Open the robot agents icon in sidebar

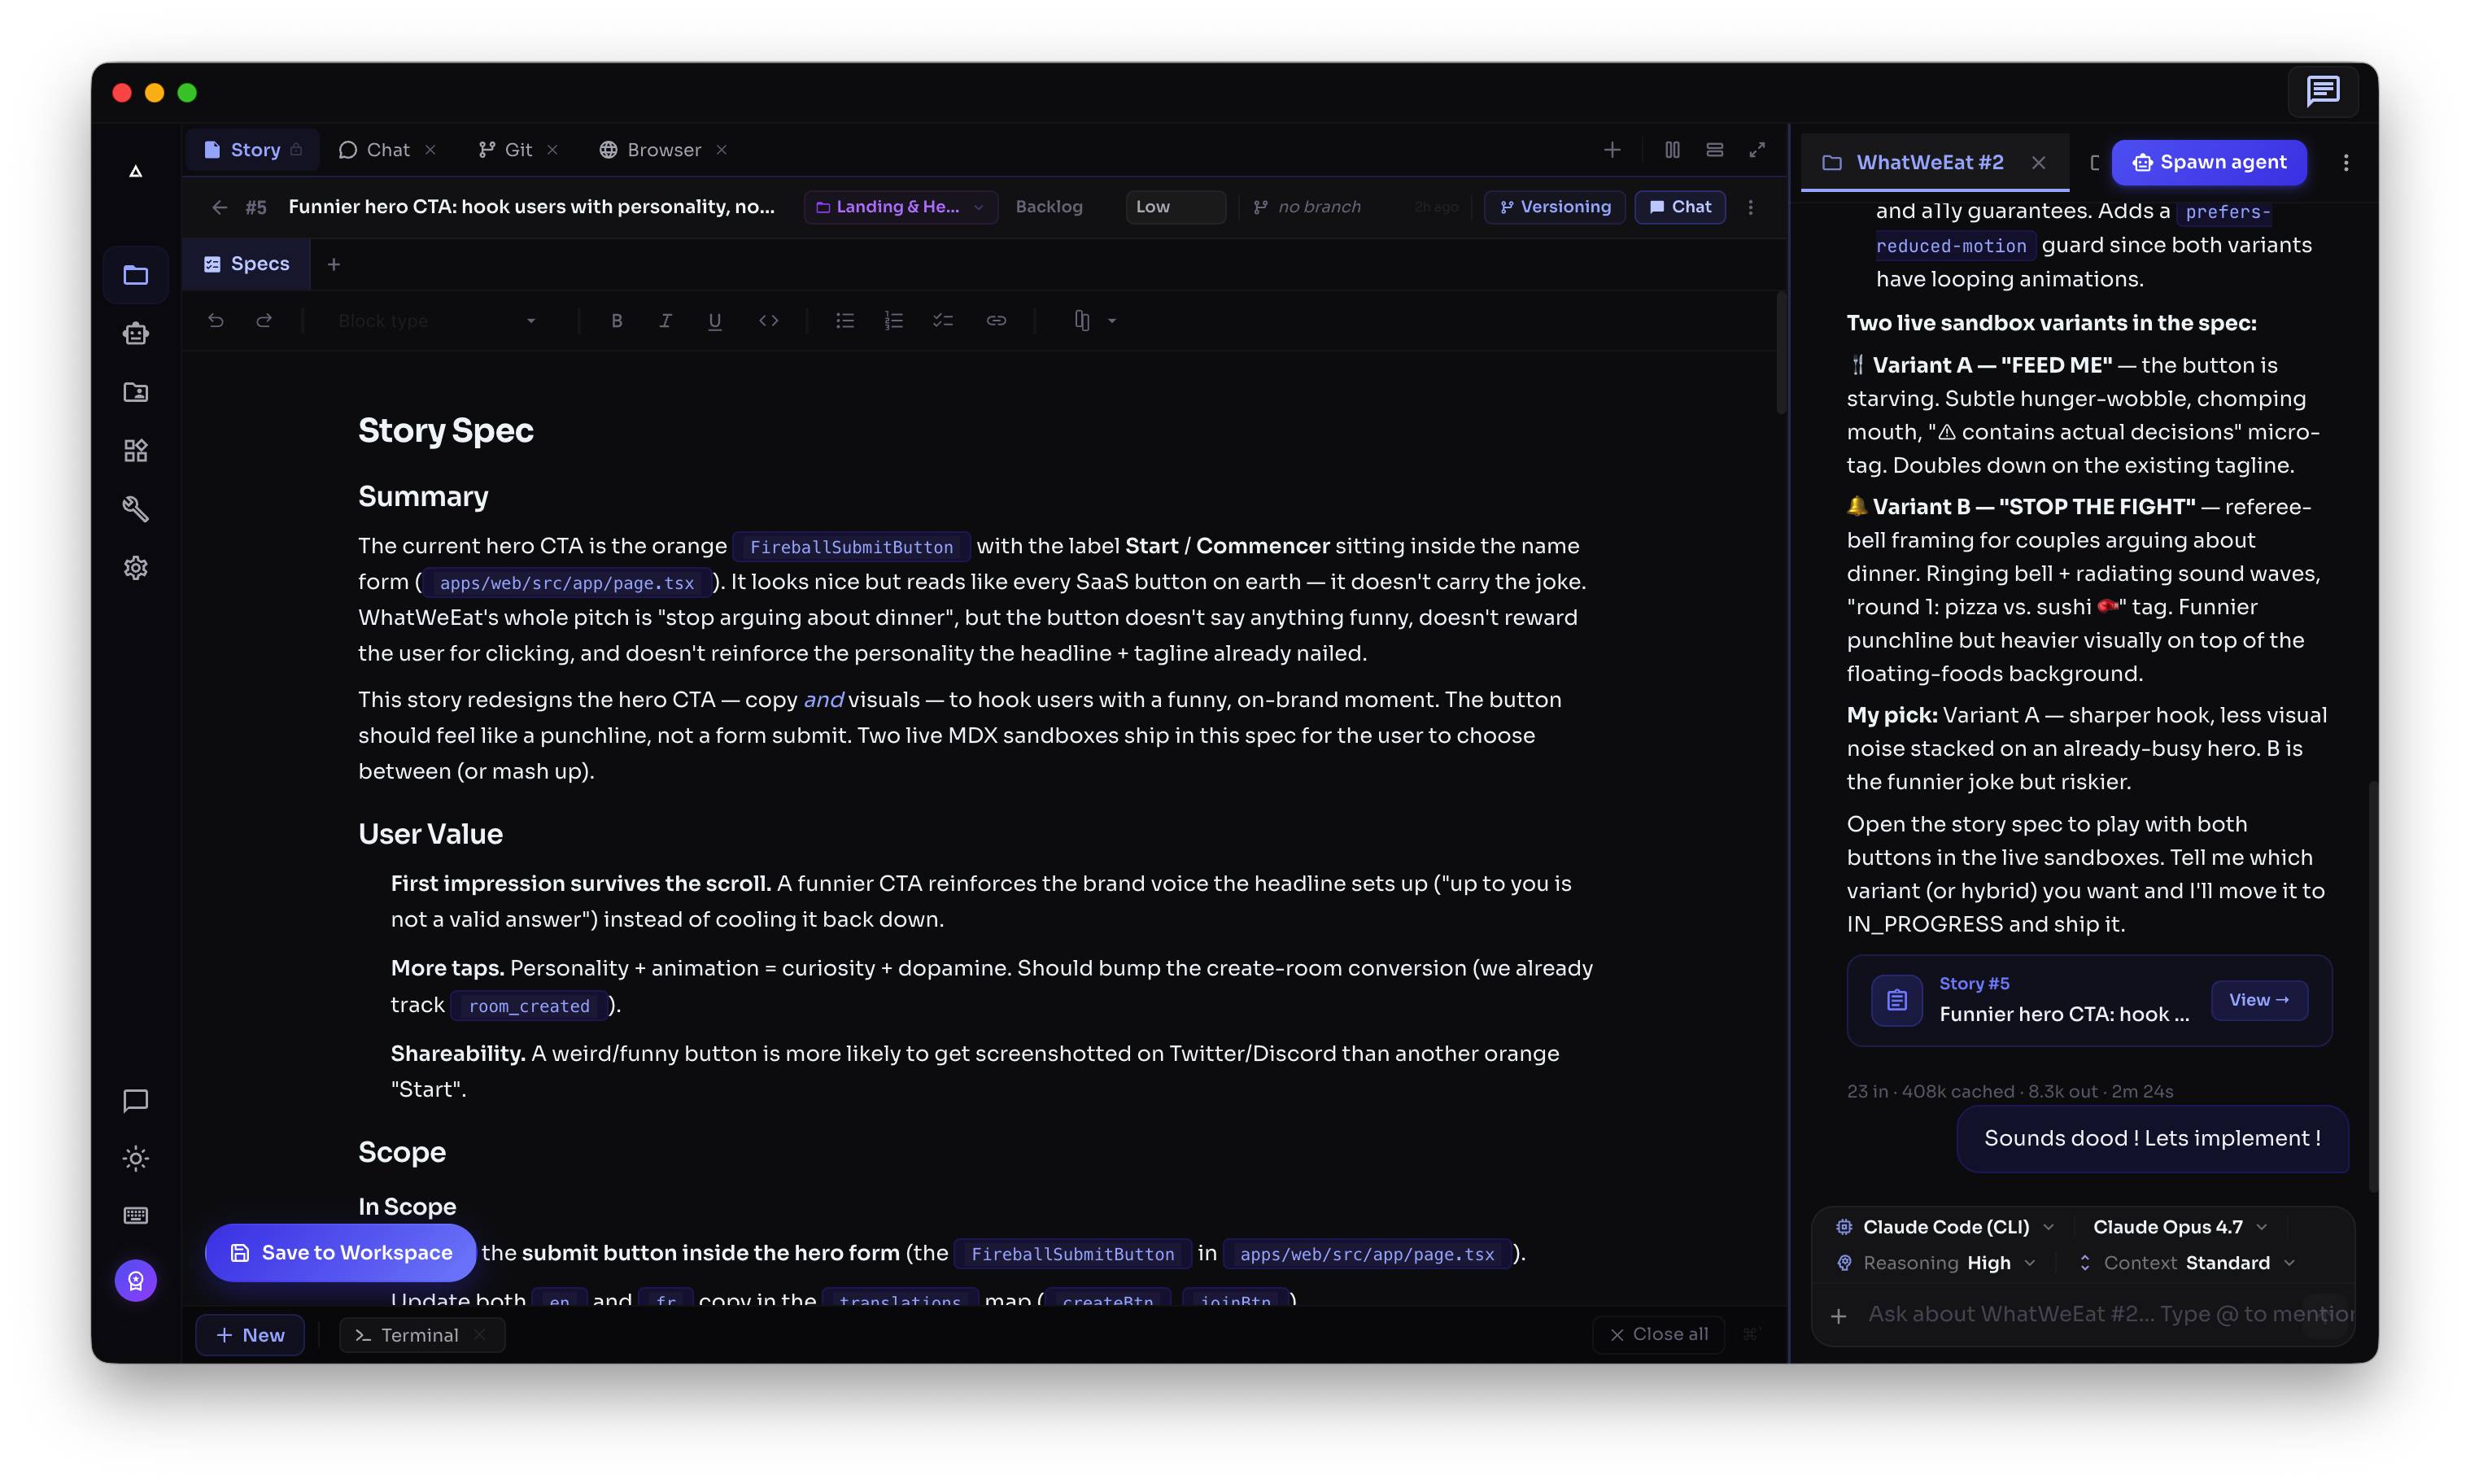136,333
